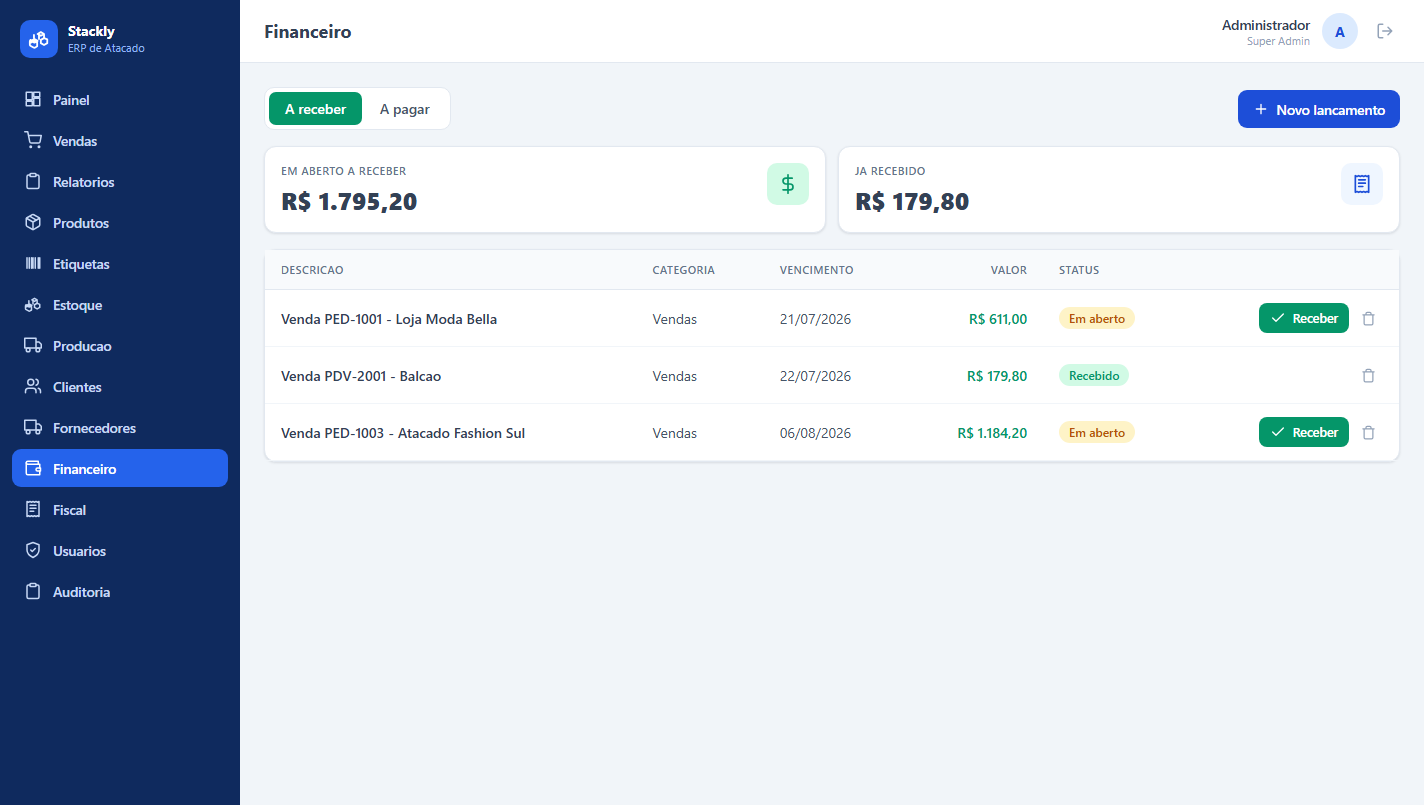Click Receber for Venda PED-1001
Image resolution: width=1424 pixels, height=805 pixels.
coord(1304,318)
